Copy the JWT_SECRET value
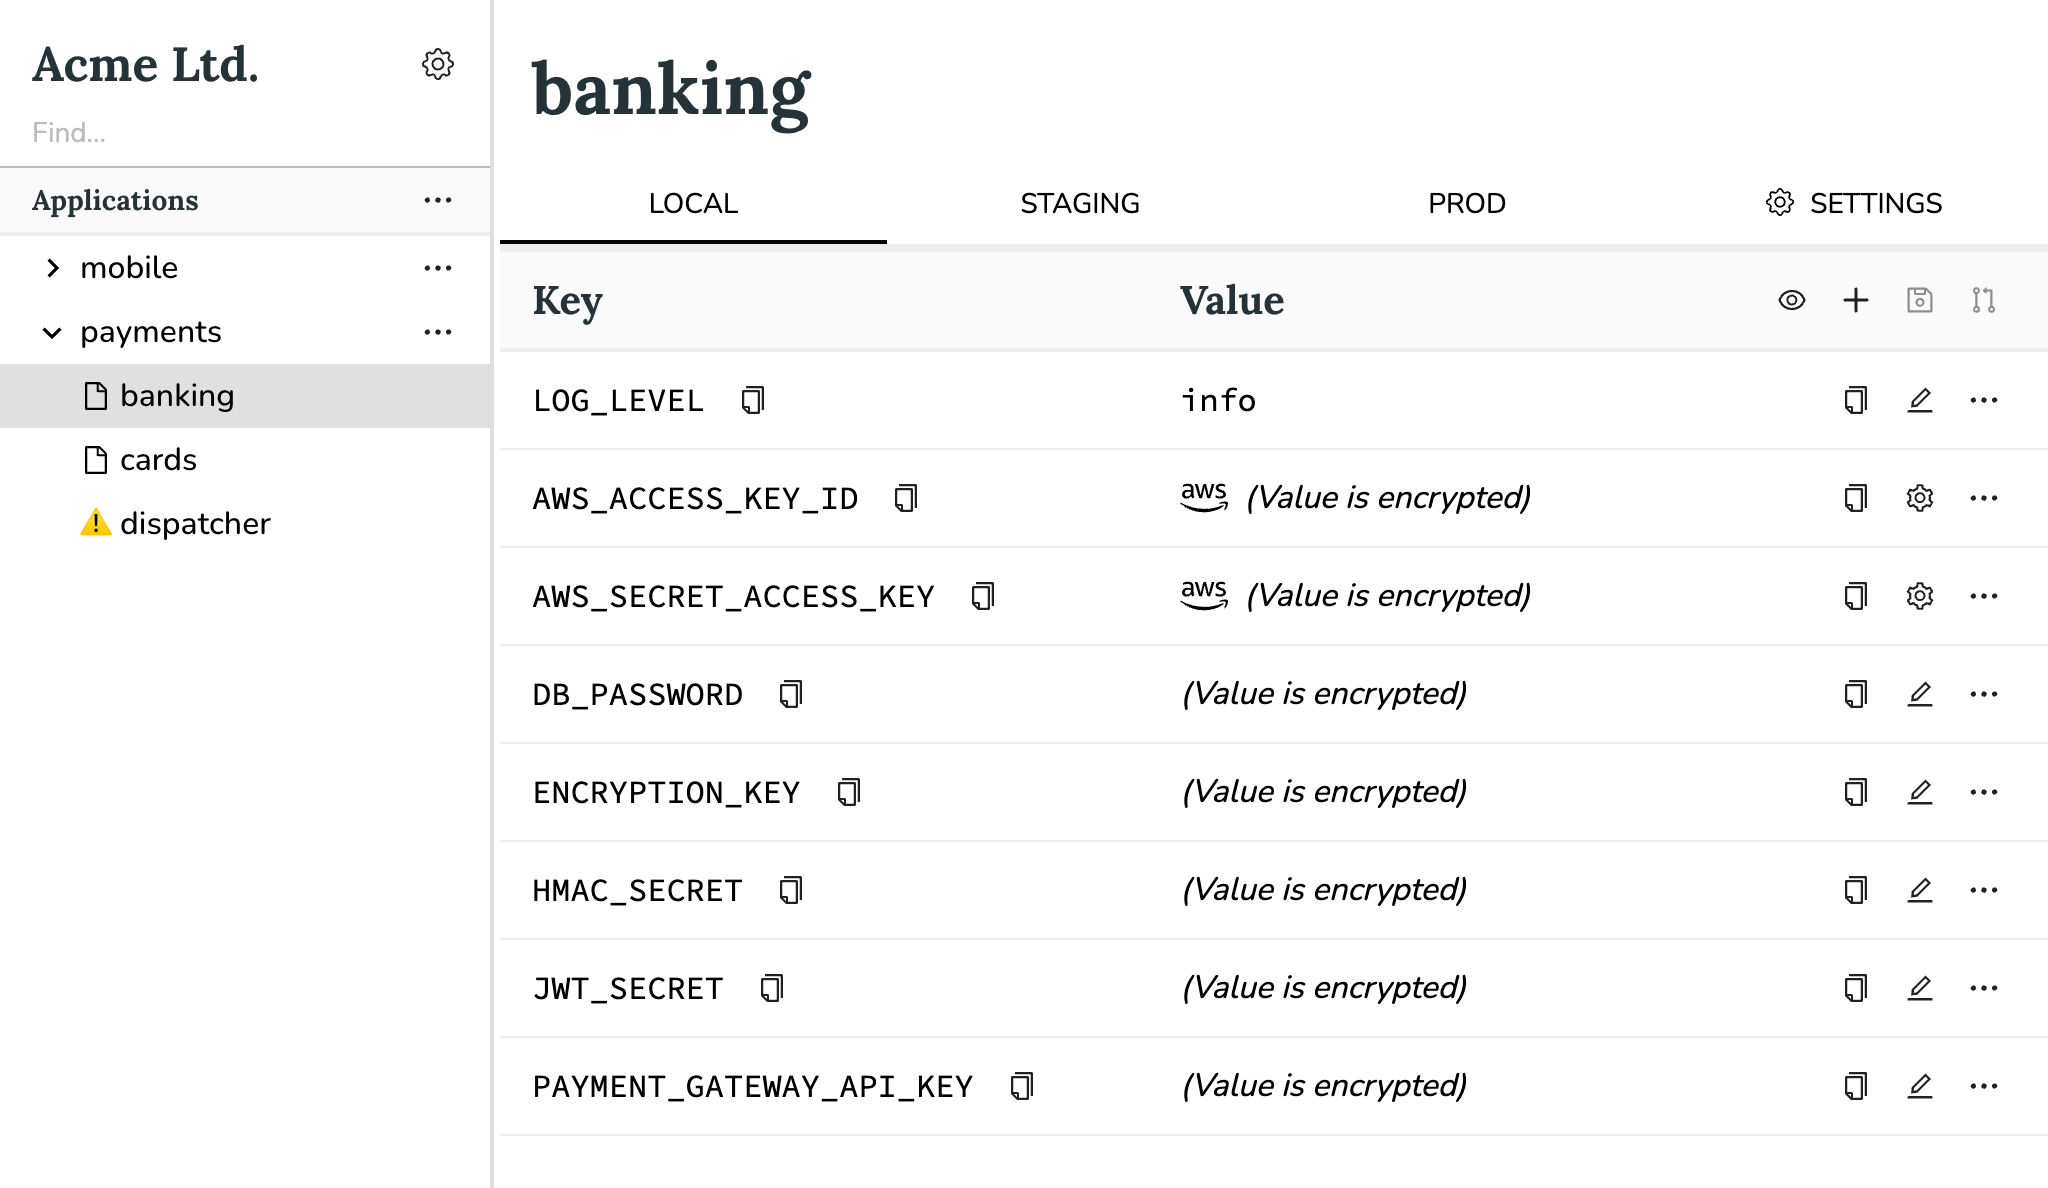The height and width of the screenshot is (1188, 2048). [x=1855, y=988]
